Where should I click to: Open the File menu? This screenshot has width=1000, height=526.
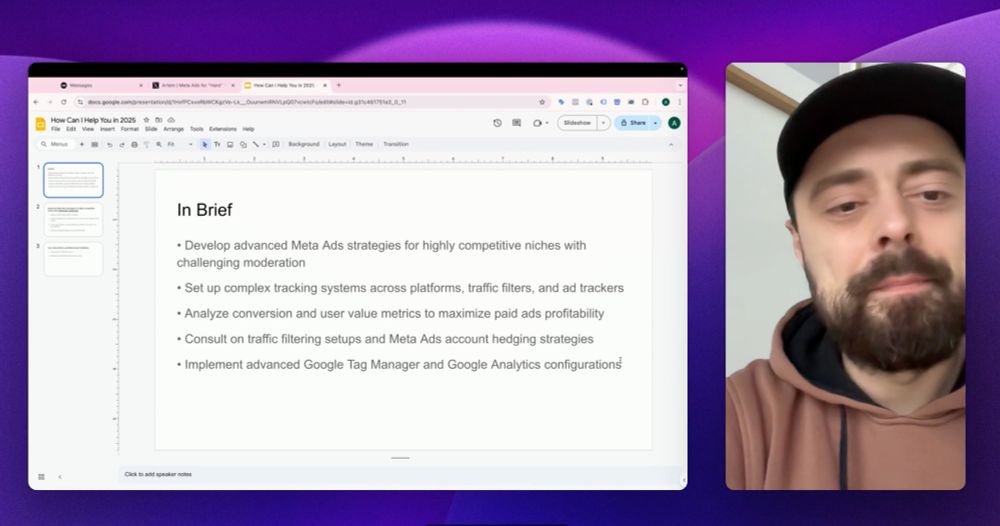point(55,129)
